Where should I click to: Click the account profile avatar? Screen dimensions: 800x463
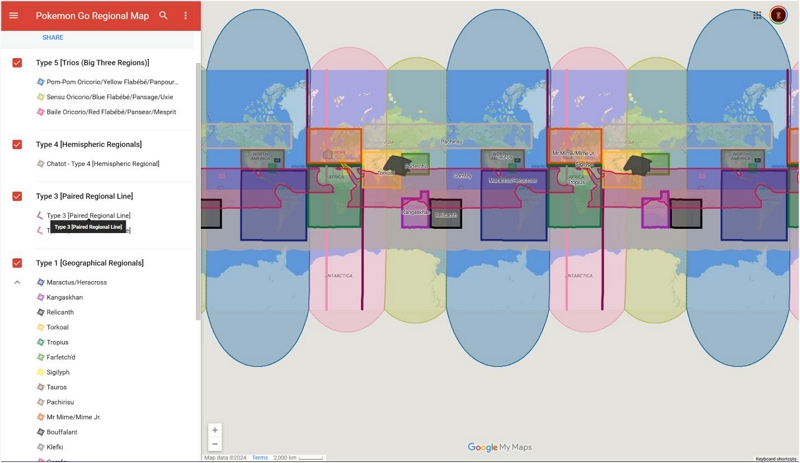pyautogui.click(x=778, y=15)
